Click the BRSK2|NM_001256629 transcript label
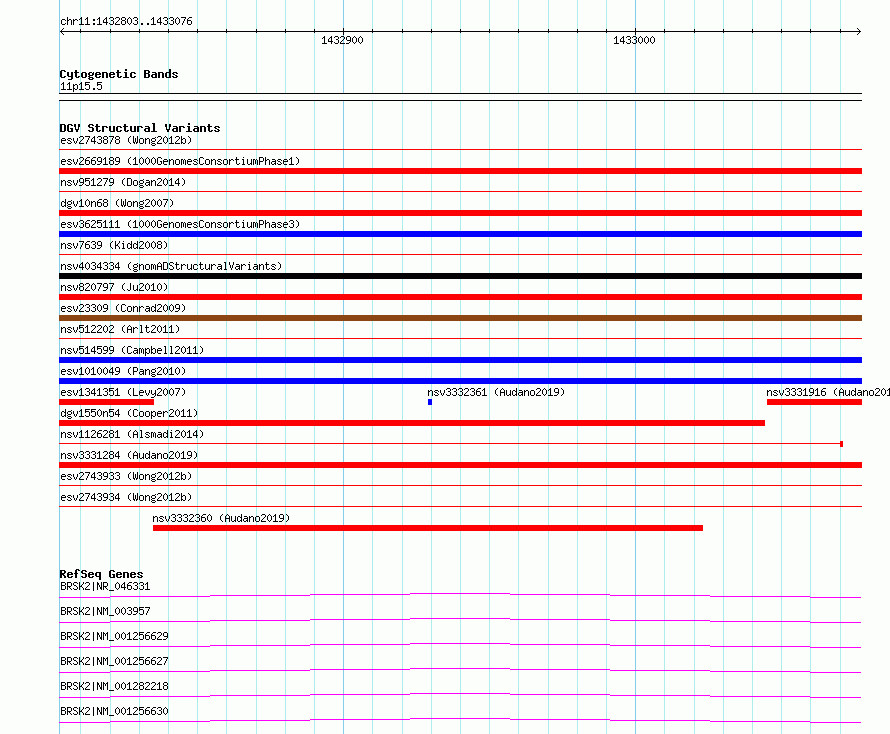 tap(114, 636)
